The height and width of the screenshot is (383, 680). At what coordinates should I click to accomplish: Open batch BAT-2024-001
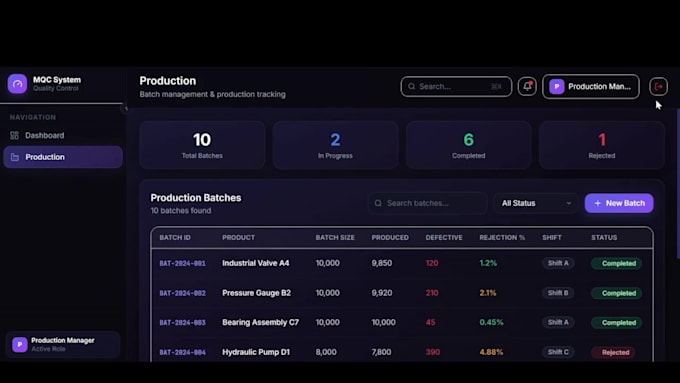[183, 263]
